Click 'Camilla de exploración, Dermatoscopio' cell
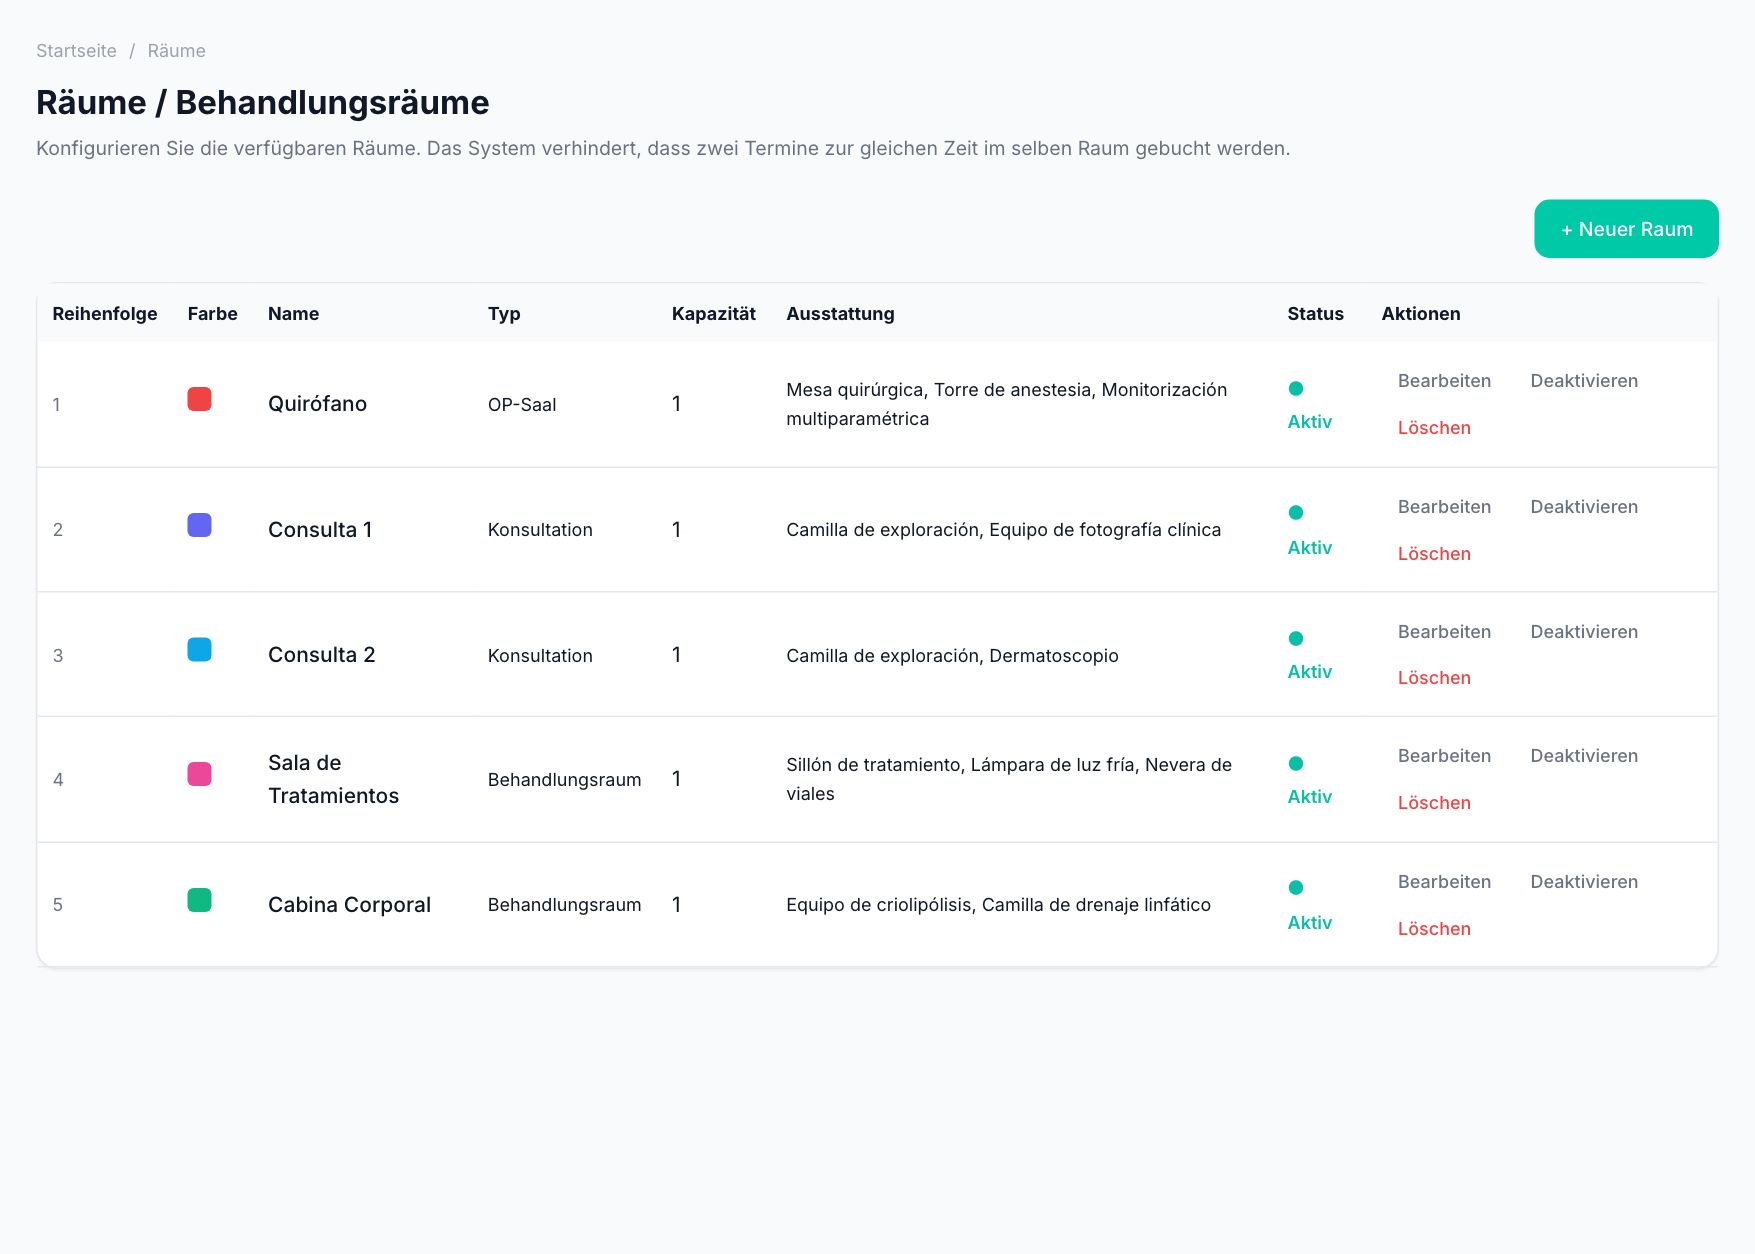This screenshot has width=1755, height=1254. (952, 656)
